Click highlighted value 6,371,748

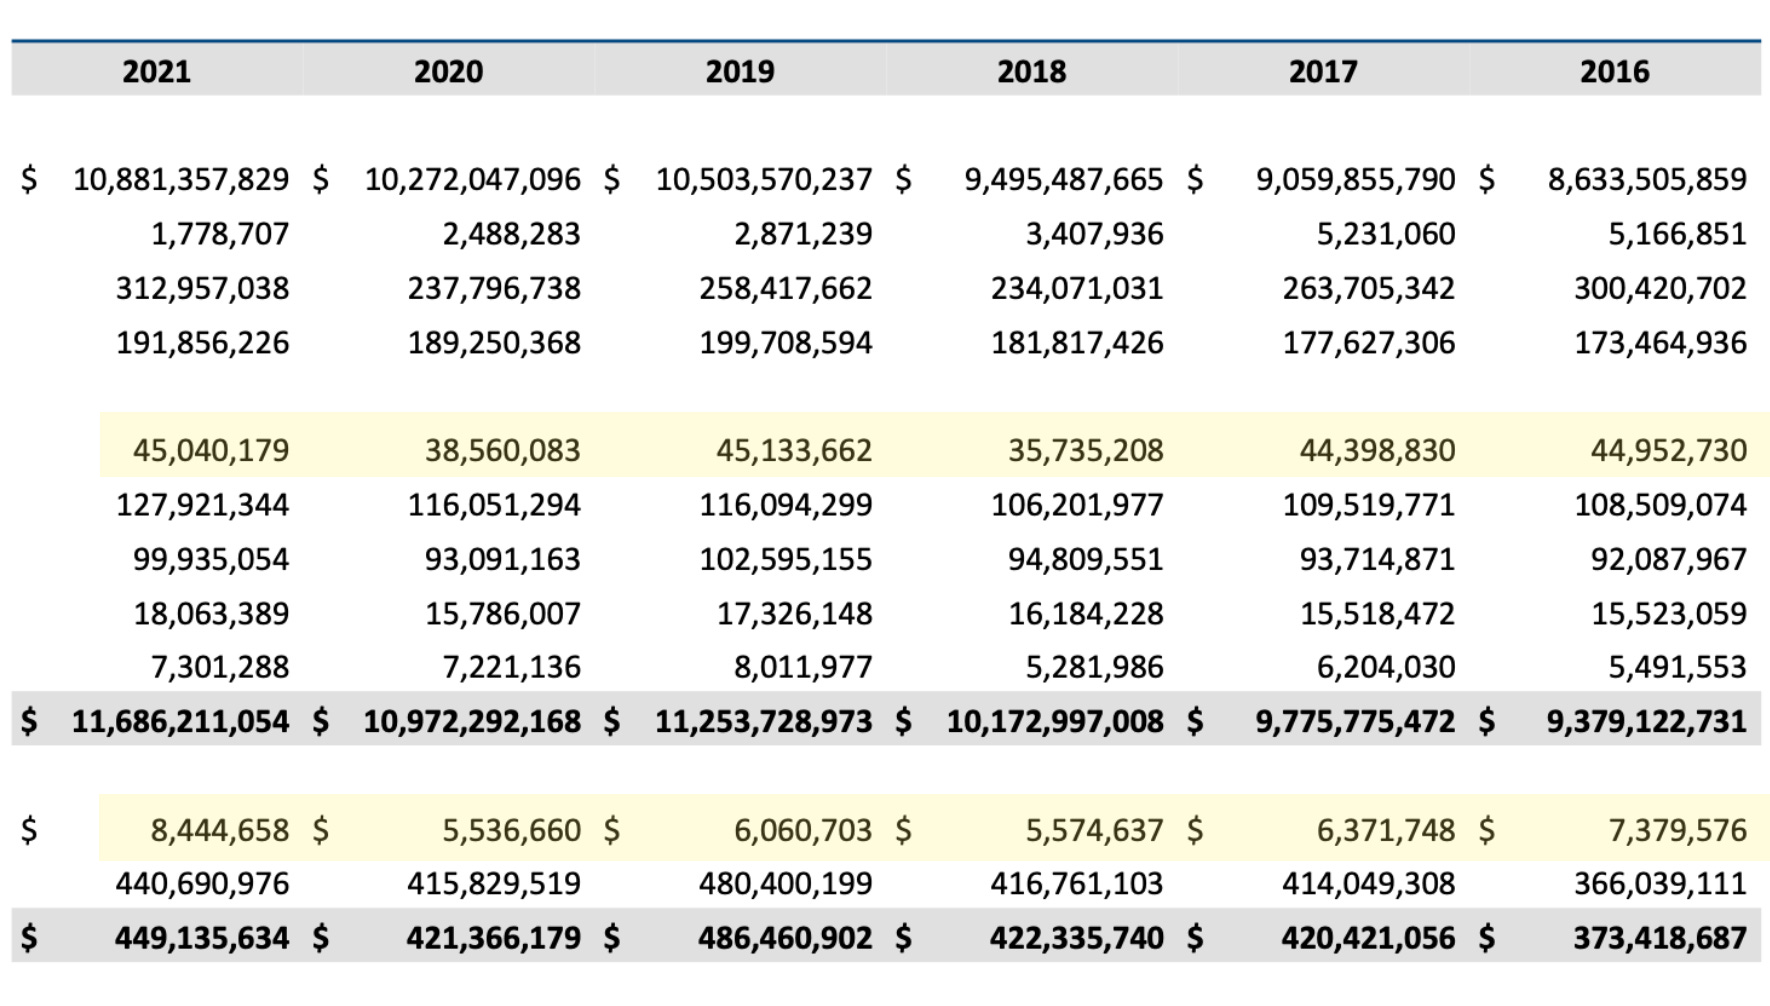point(1386,830)
